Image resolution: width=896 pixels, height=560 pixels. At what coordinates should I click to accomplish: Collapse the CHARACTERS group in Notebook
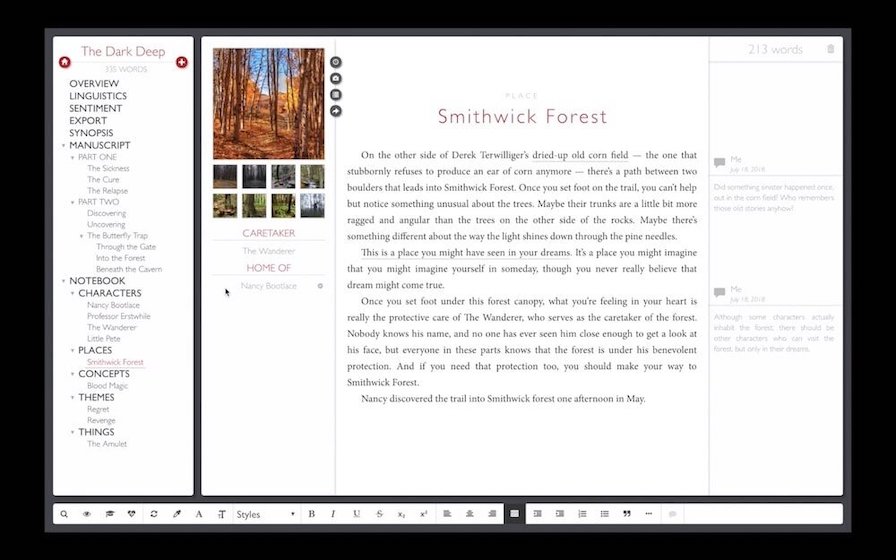coord(73,294)
